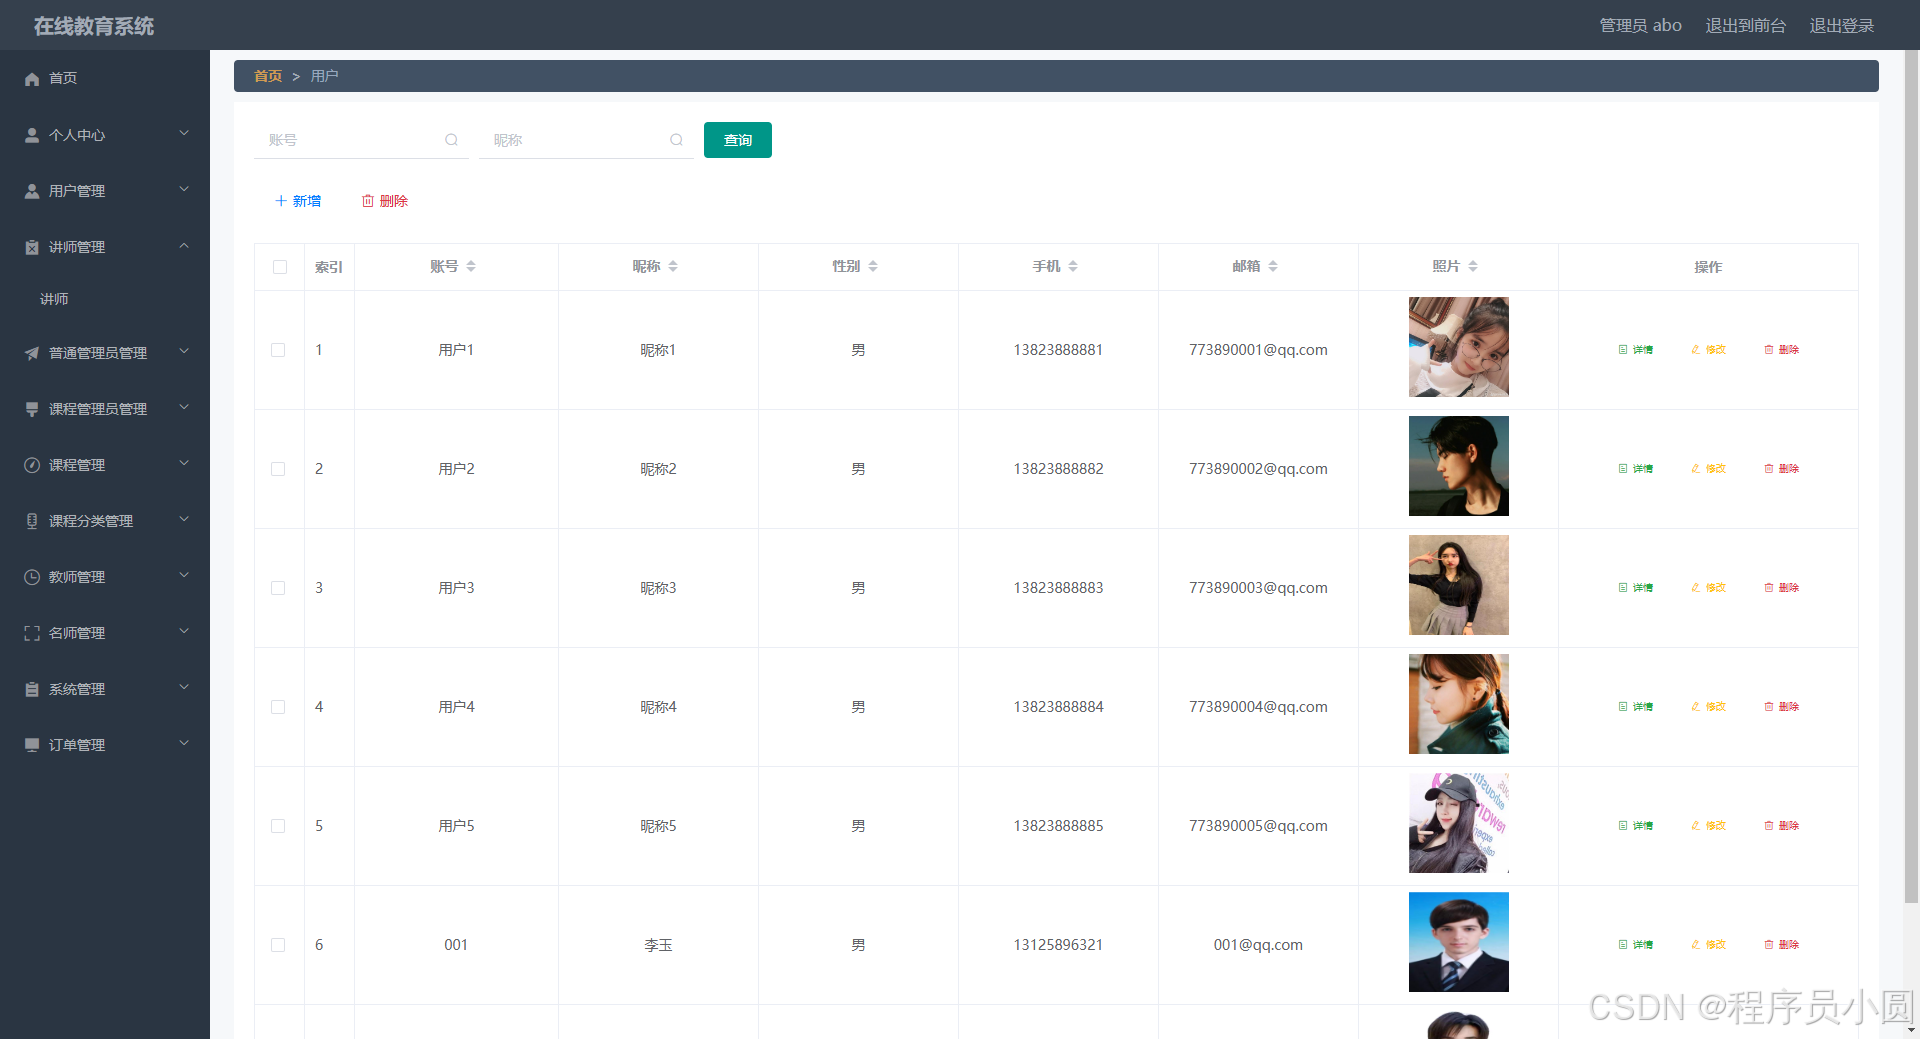Viewport: 1920px width, 1039px height.
Task: Click the home icon in sidebar
Action: point(32,78)
